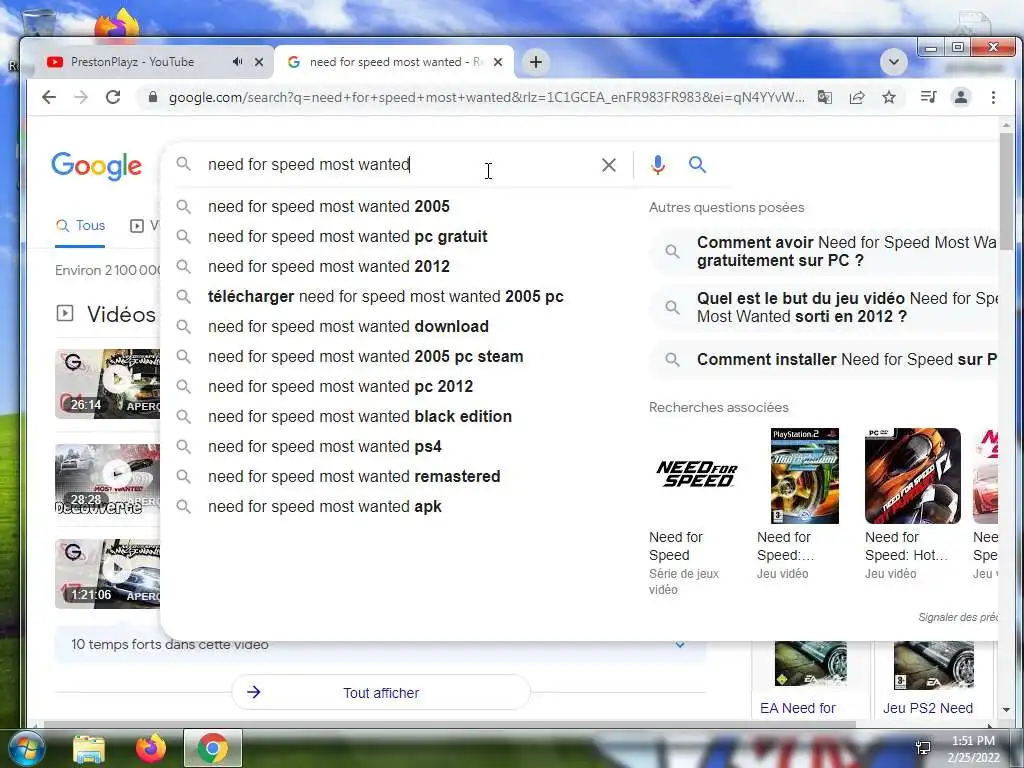Close the PrestonPlayz YouTube tab
This screenshot has width=1024, height=768.
[259, 62]
